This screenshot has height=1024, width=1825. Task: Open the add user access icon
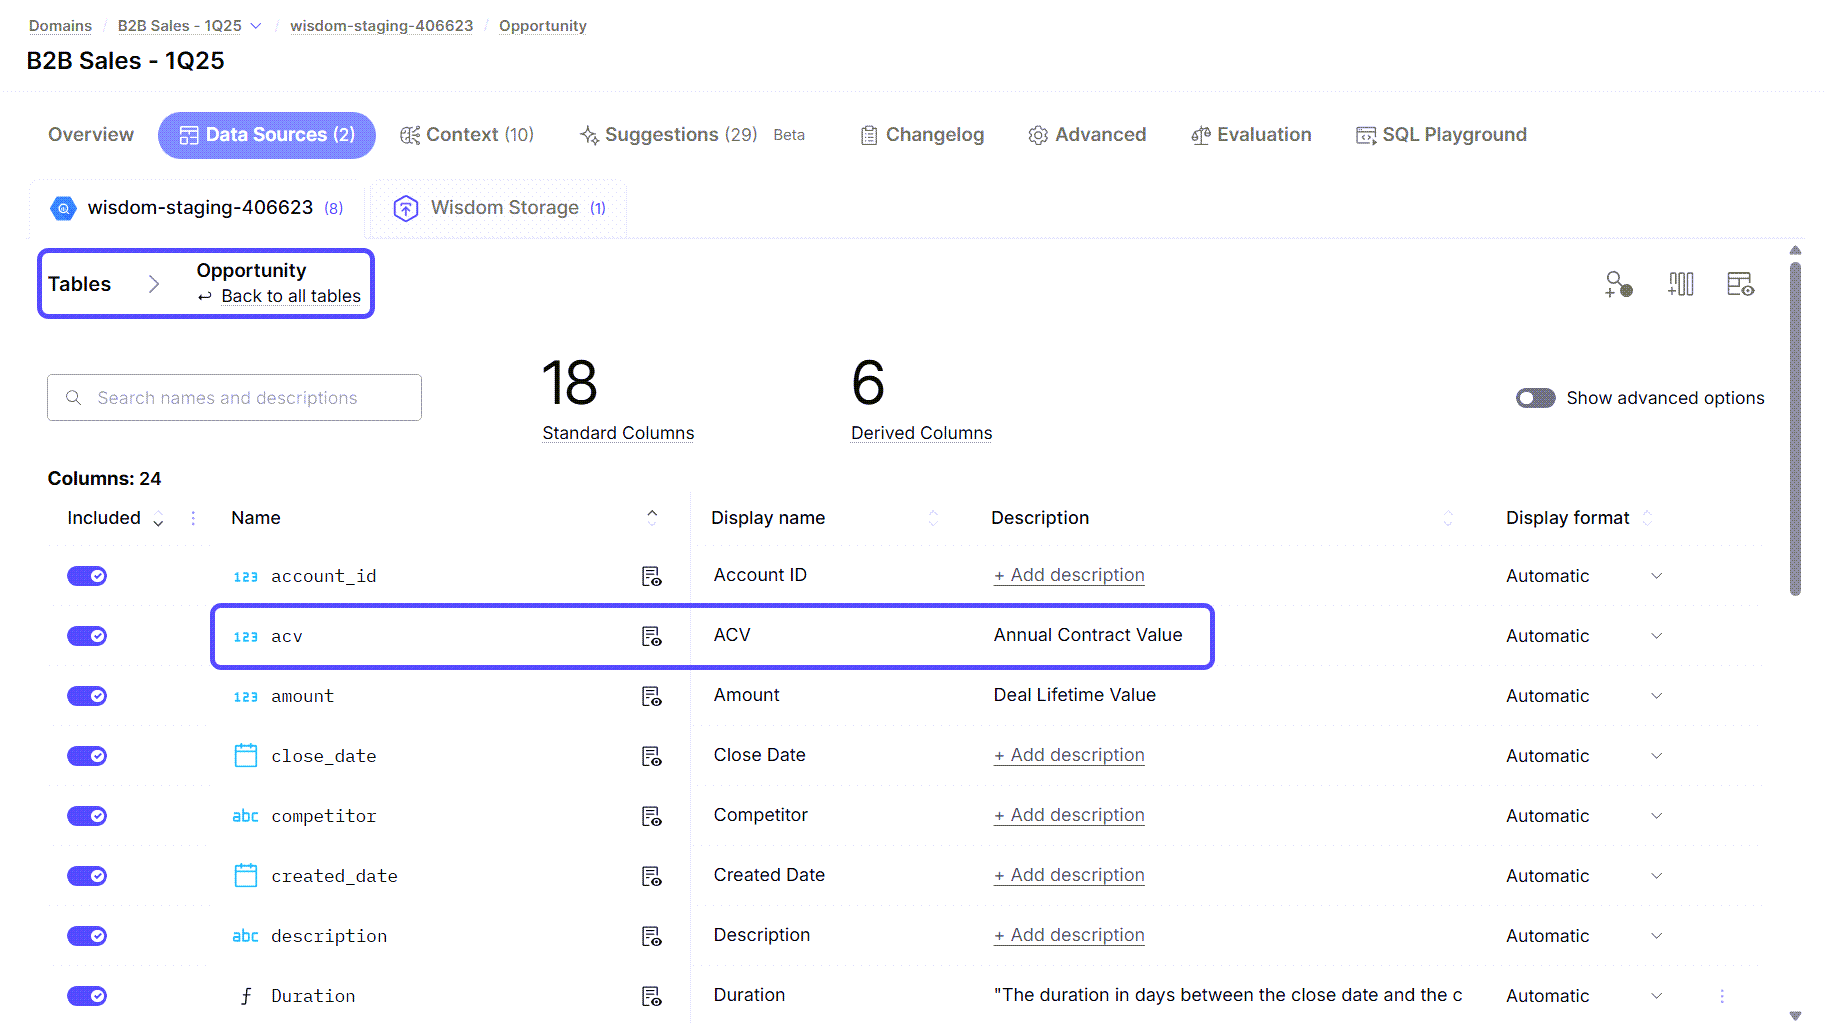click(1618, 284)
